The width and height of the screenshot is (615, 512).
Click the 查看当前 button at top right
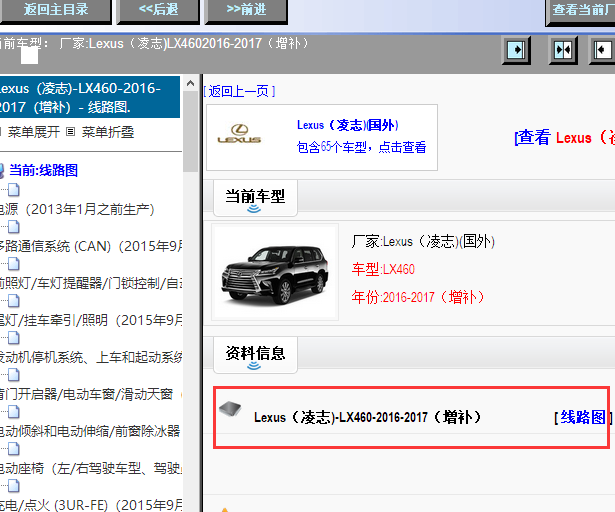click(580, 11)
